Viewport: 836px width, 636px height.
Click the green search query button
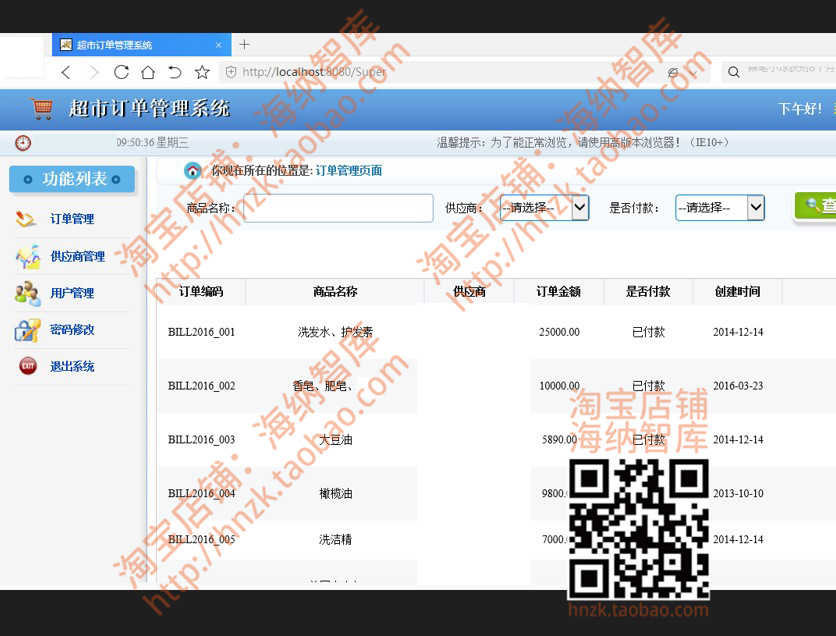pos(815,205)
